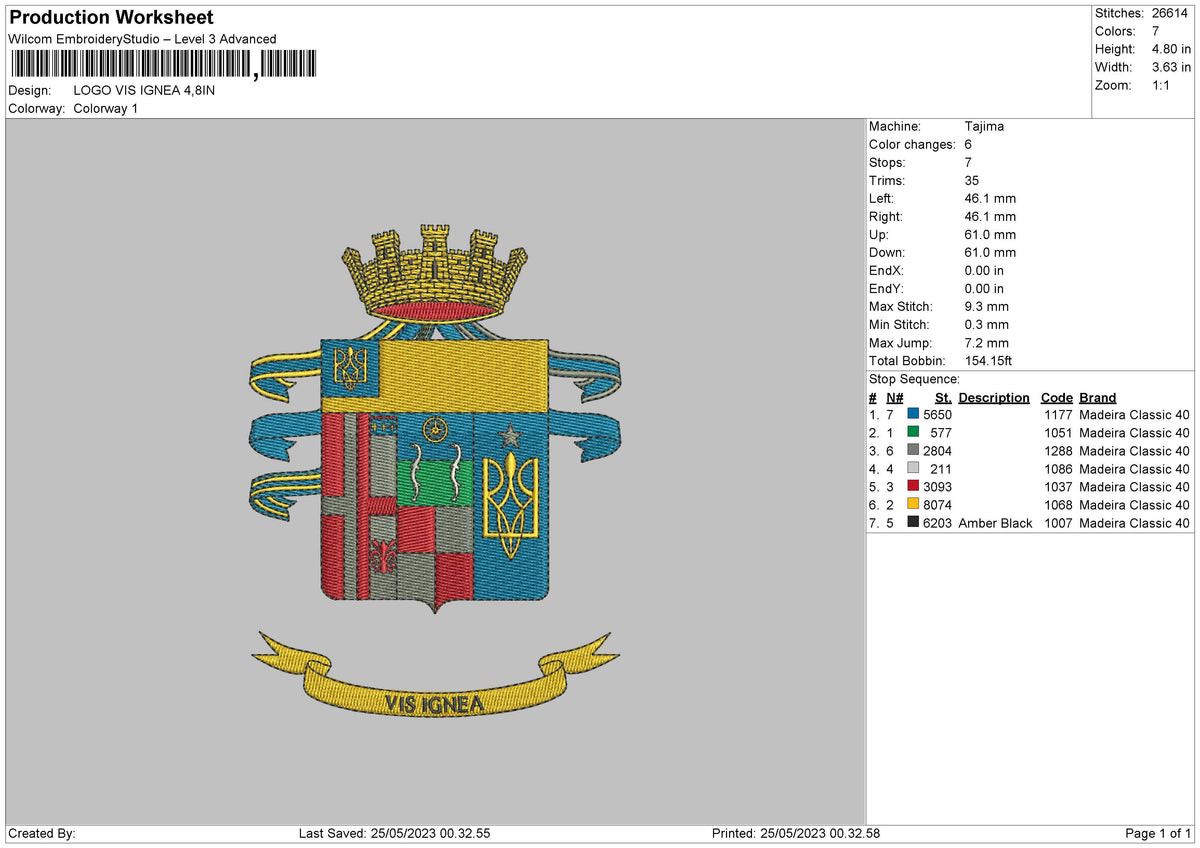Viewport: 1200px width, 848px height.
Task: Click the Code column header
Action: tap(1056, 397)
